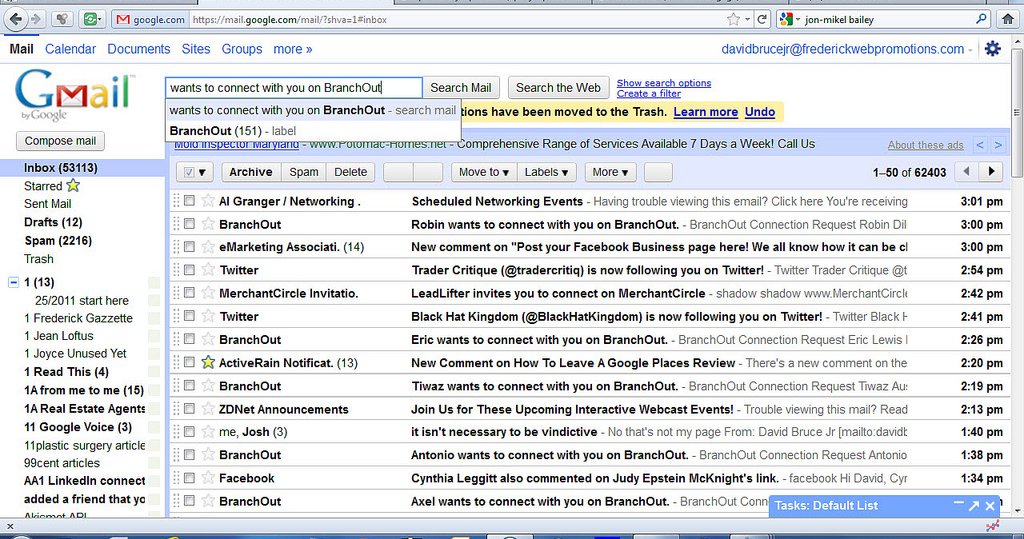Click the browser address bar
The image size is (1024, 539).
[x=457, y=20]
